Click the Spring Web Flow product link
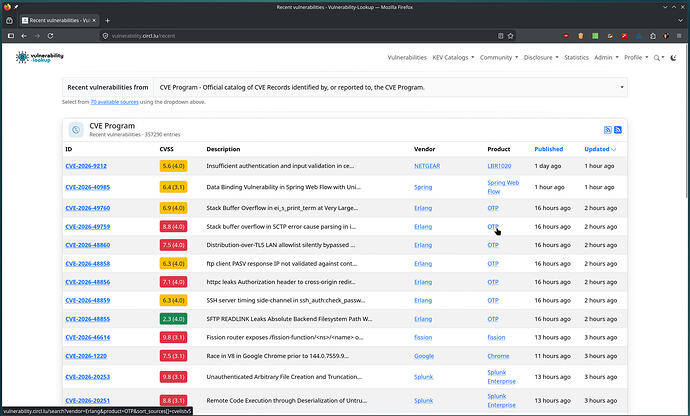The height and width of the screenshot is (416, 690). (x=503, y=187)
